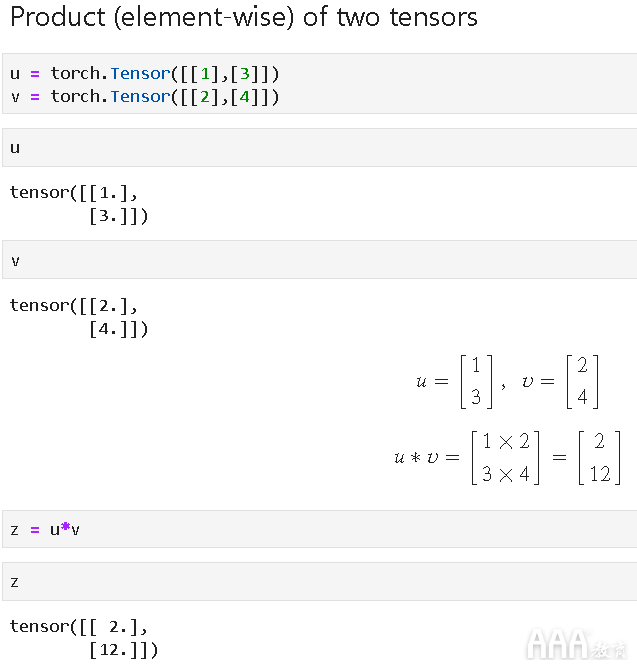Click the output showing tensor([[1.],[3.]])

point(79,204)
